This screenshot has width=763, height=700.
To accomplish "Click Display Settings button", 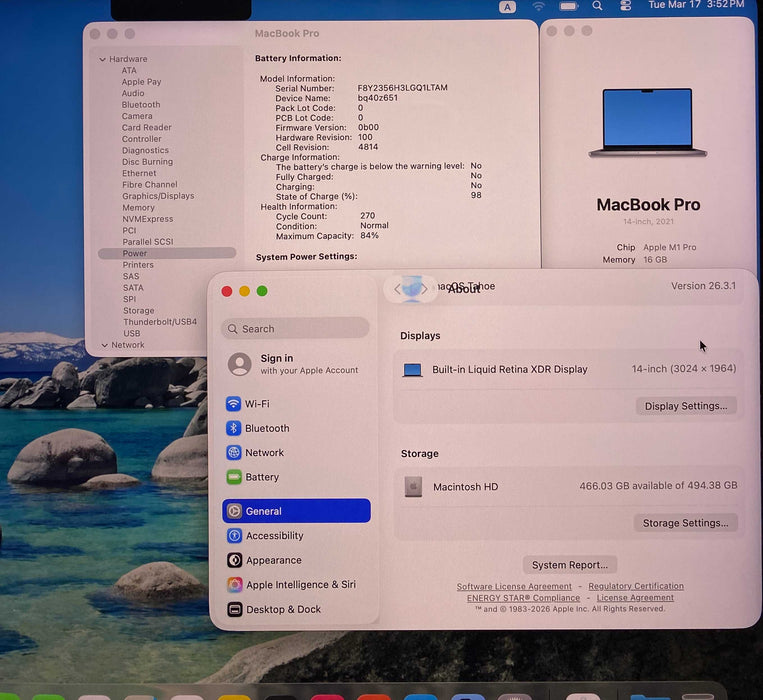I will pos(686,406).
